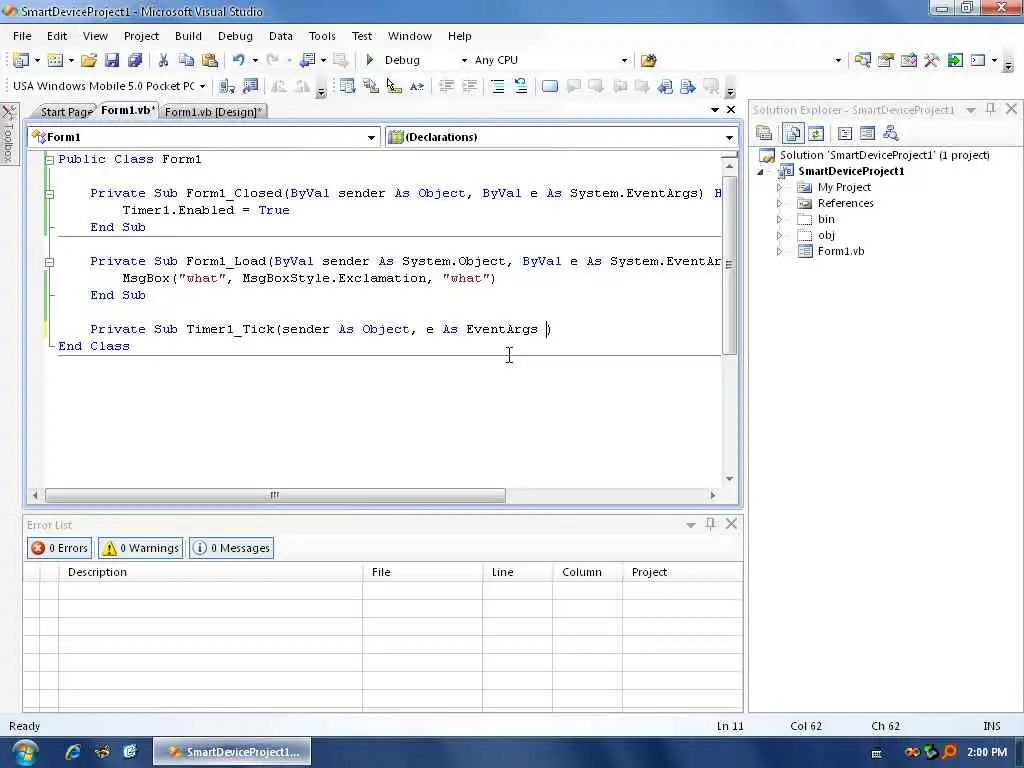Open the Form1 class dropdown
The width and height of the screenshot is (1024, 768).
pyautogui.click(x=371, y=137)
